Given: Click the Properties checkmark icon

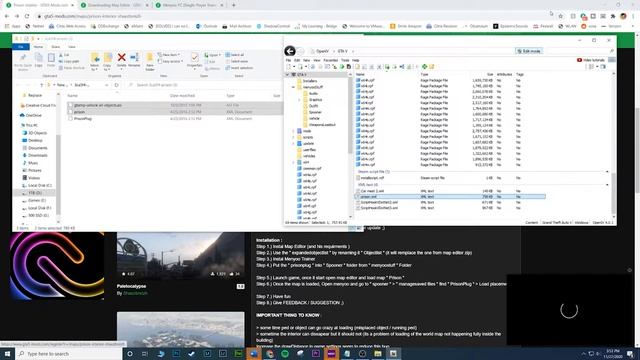Looking at the screenshot, I should click(x=194, y=57).
